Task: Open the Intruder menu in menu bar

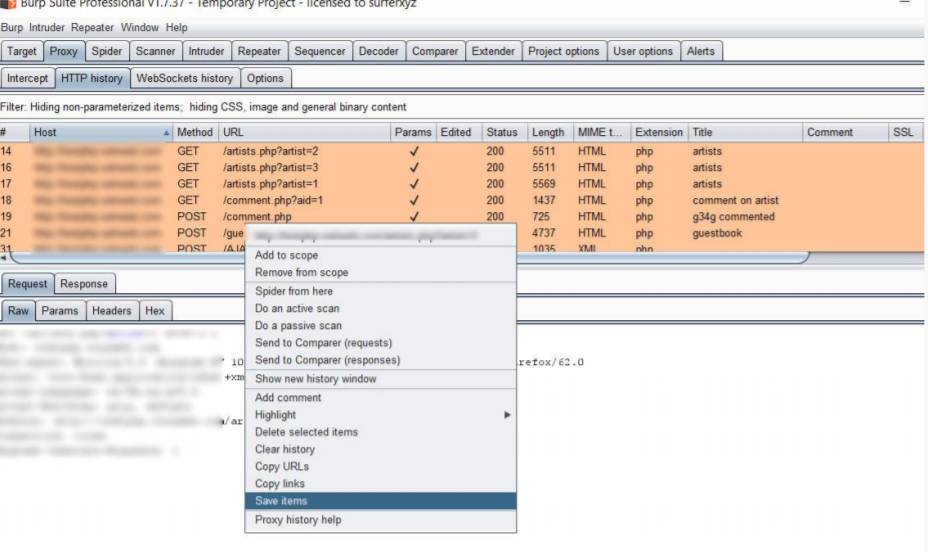Action: tap(47, 27)
